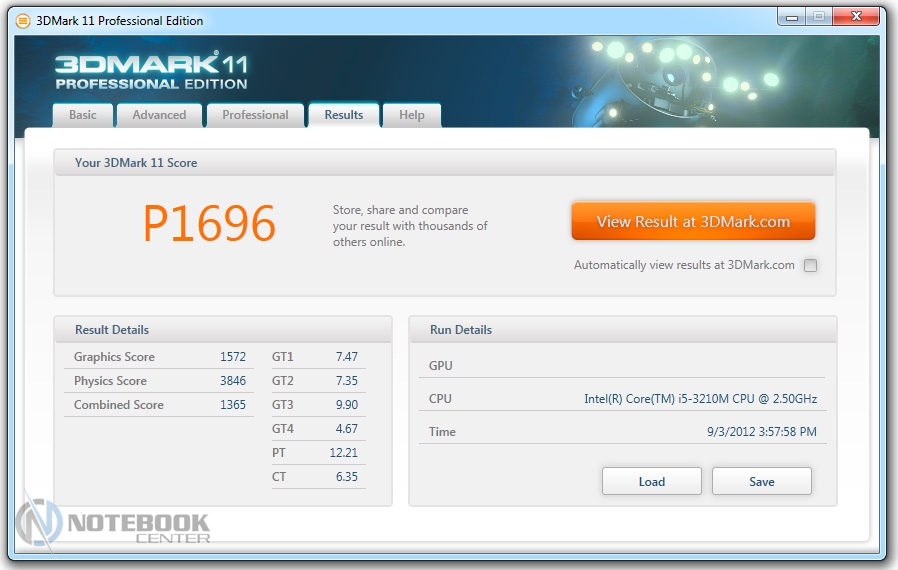Click the Intel Core i5-3210M CPU text

point(700,399)
